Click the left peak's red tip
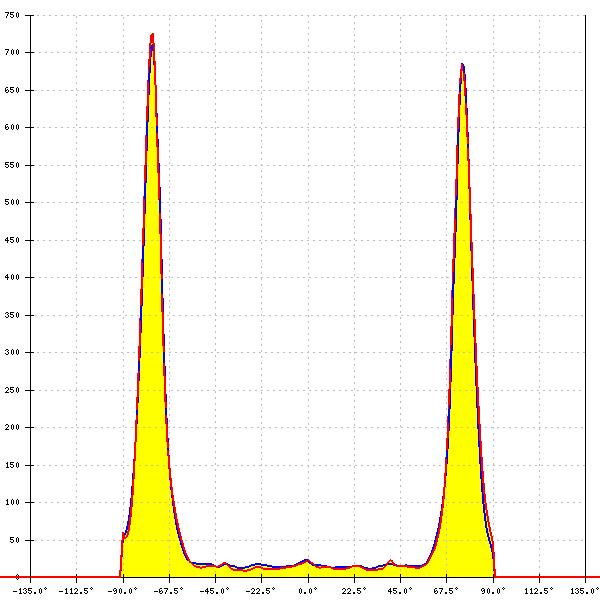This screenshot has width=600, height=600. (x=152, y=37)
